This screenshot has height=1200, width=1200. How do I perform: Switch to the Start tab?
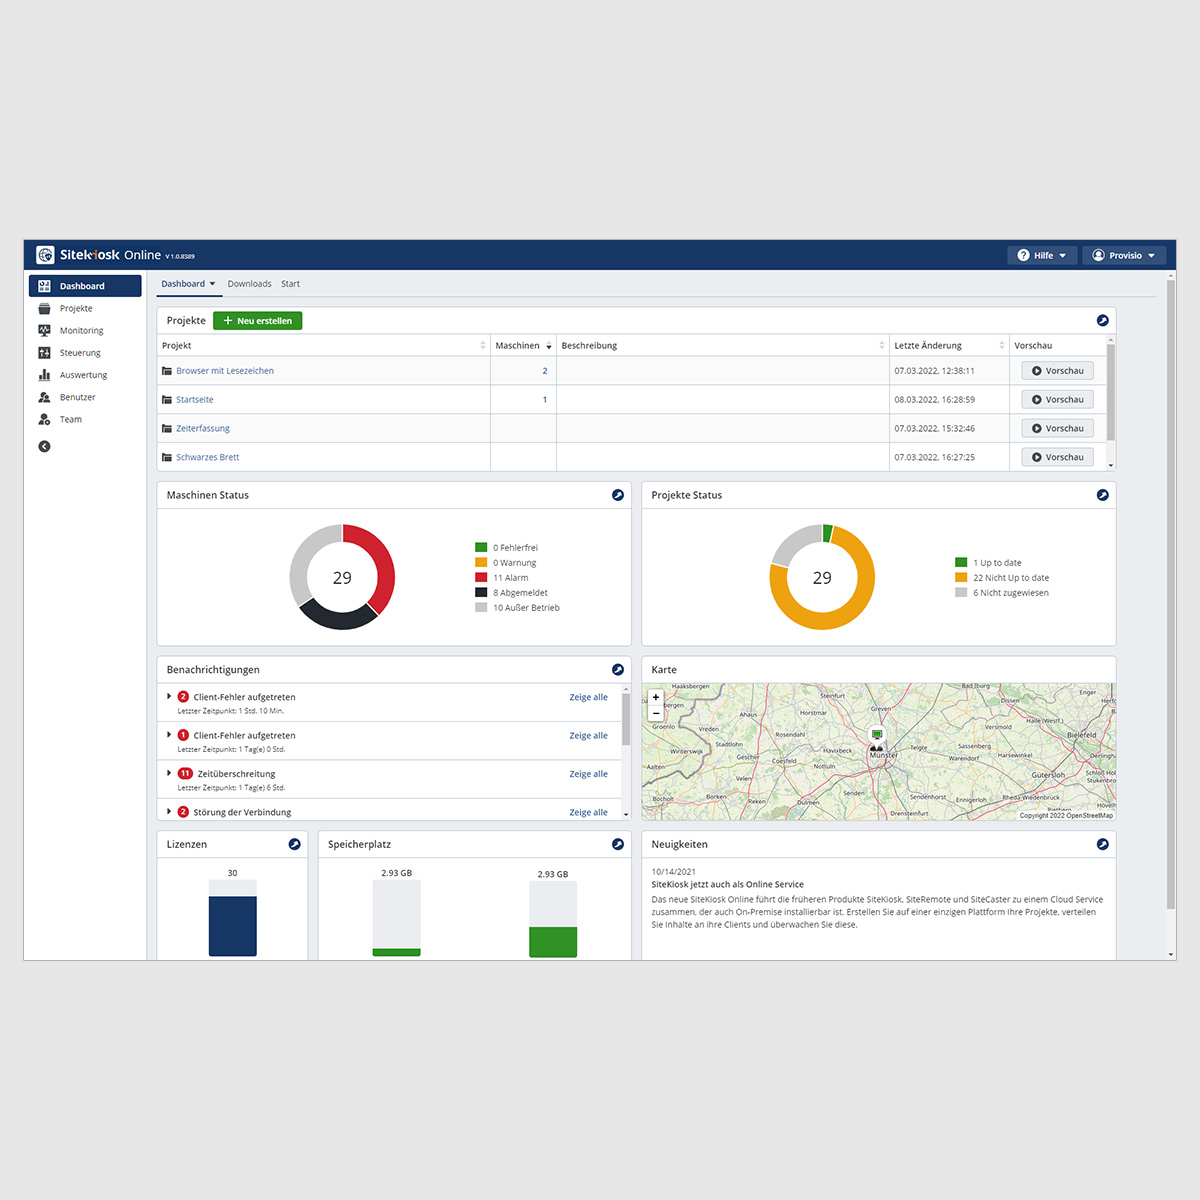click(290, 284)
